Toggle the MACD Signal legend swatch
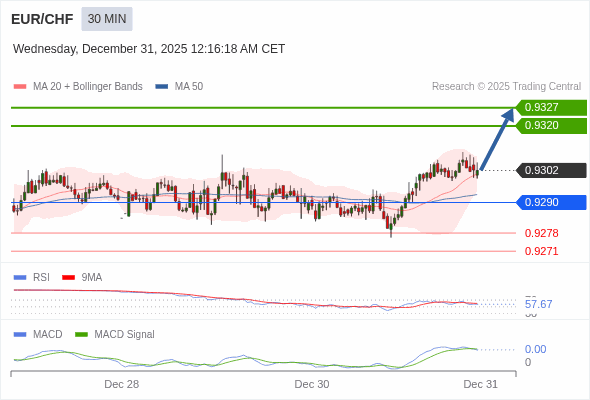Viewport: 590px width, 400px height. coord(81,335)
